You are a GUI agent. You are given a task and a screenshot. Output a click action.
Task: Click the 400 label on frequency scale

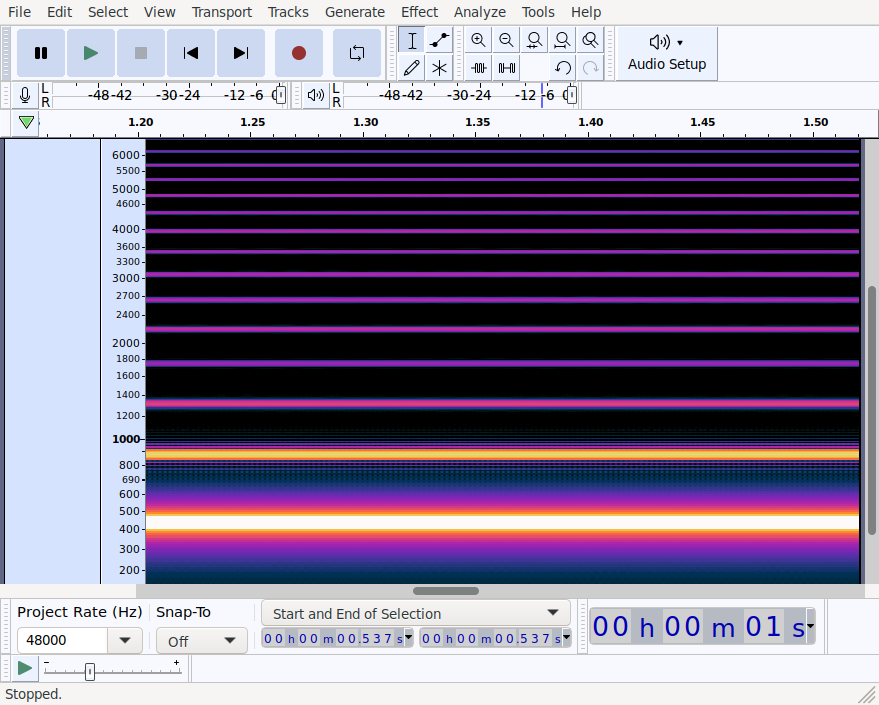[129, 529]
